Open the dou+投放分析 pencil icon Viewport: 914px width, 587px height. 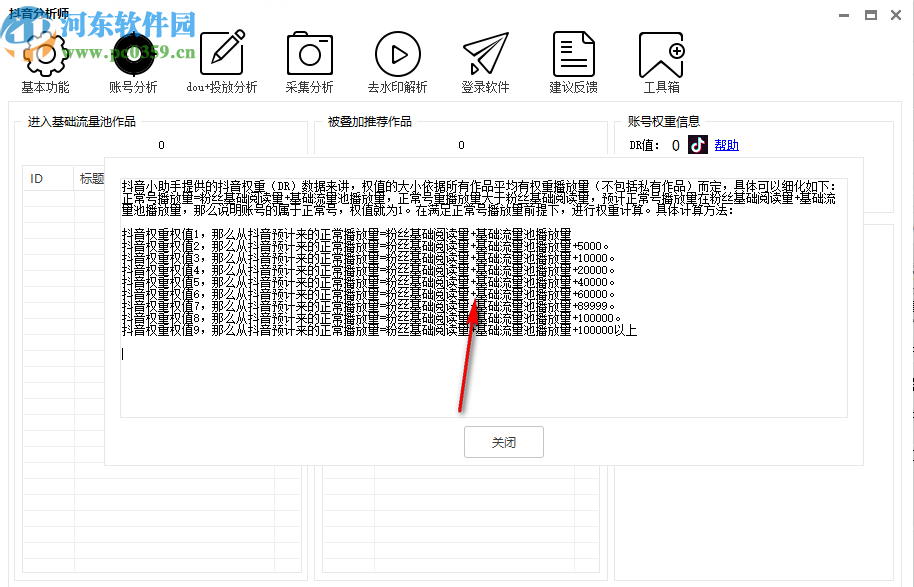click(222, 53)
